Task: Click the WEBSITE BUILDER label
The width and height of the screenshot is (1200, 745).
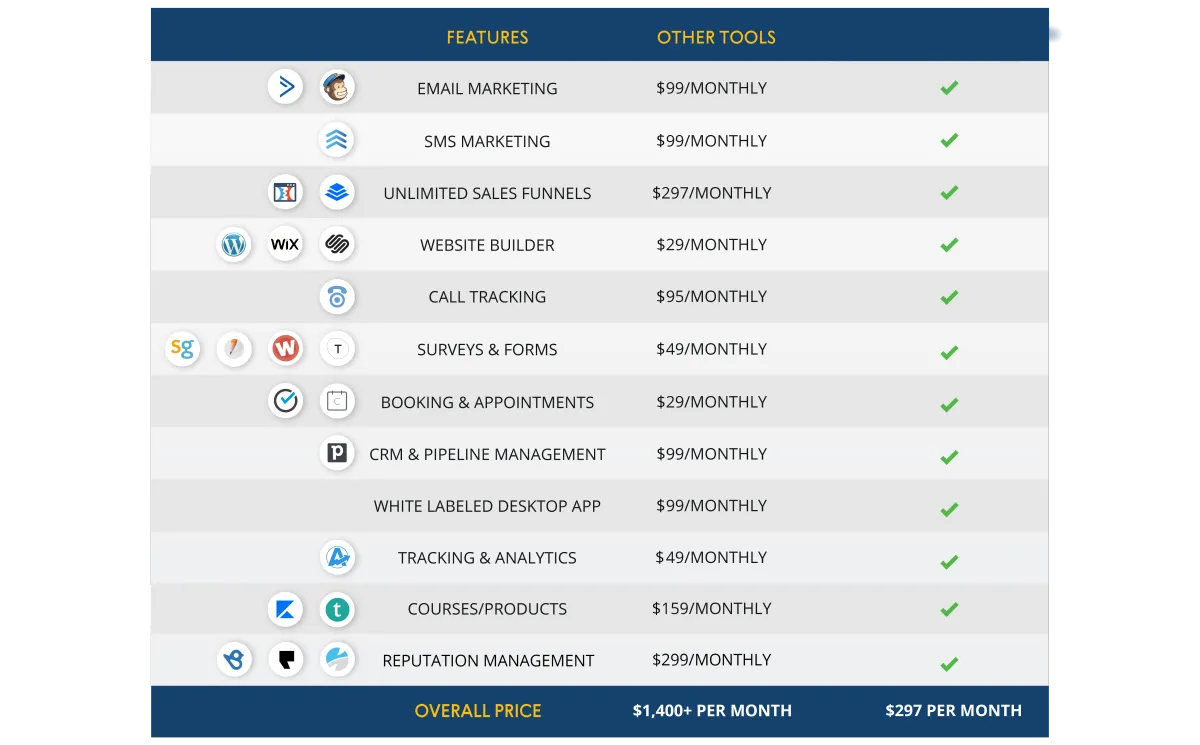Action: tap(487, 245)
